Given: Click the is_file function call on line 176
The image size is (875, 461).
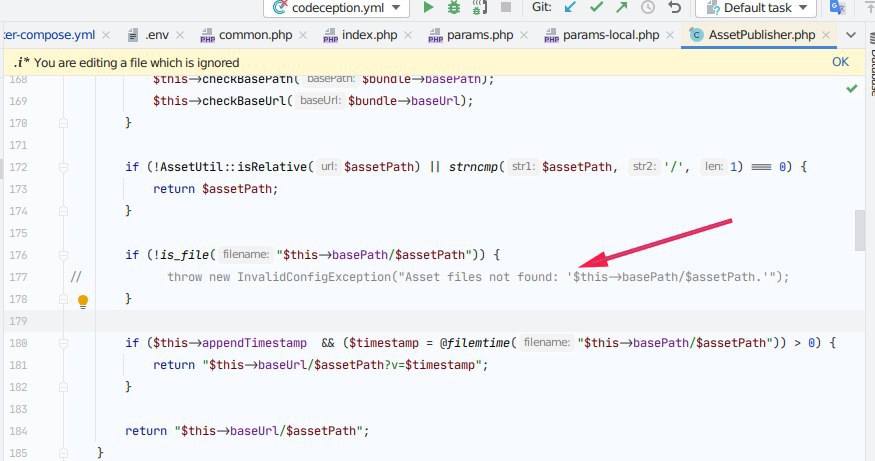Looking at the screenshot, I should pos(184,255).
